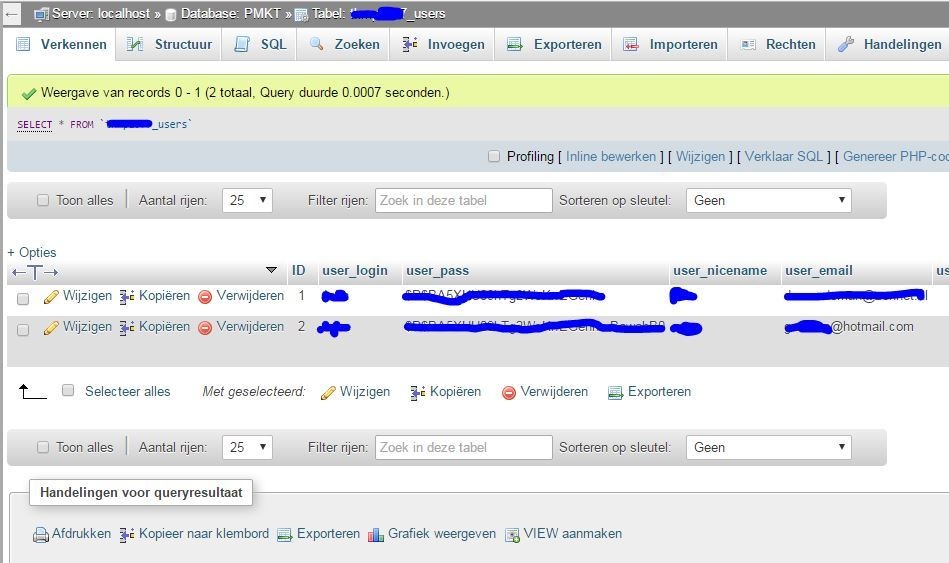Sort by user_email column header

(819, 271)
